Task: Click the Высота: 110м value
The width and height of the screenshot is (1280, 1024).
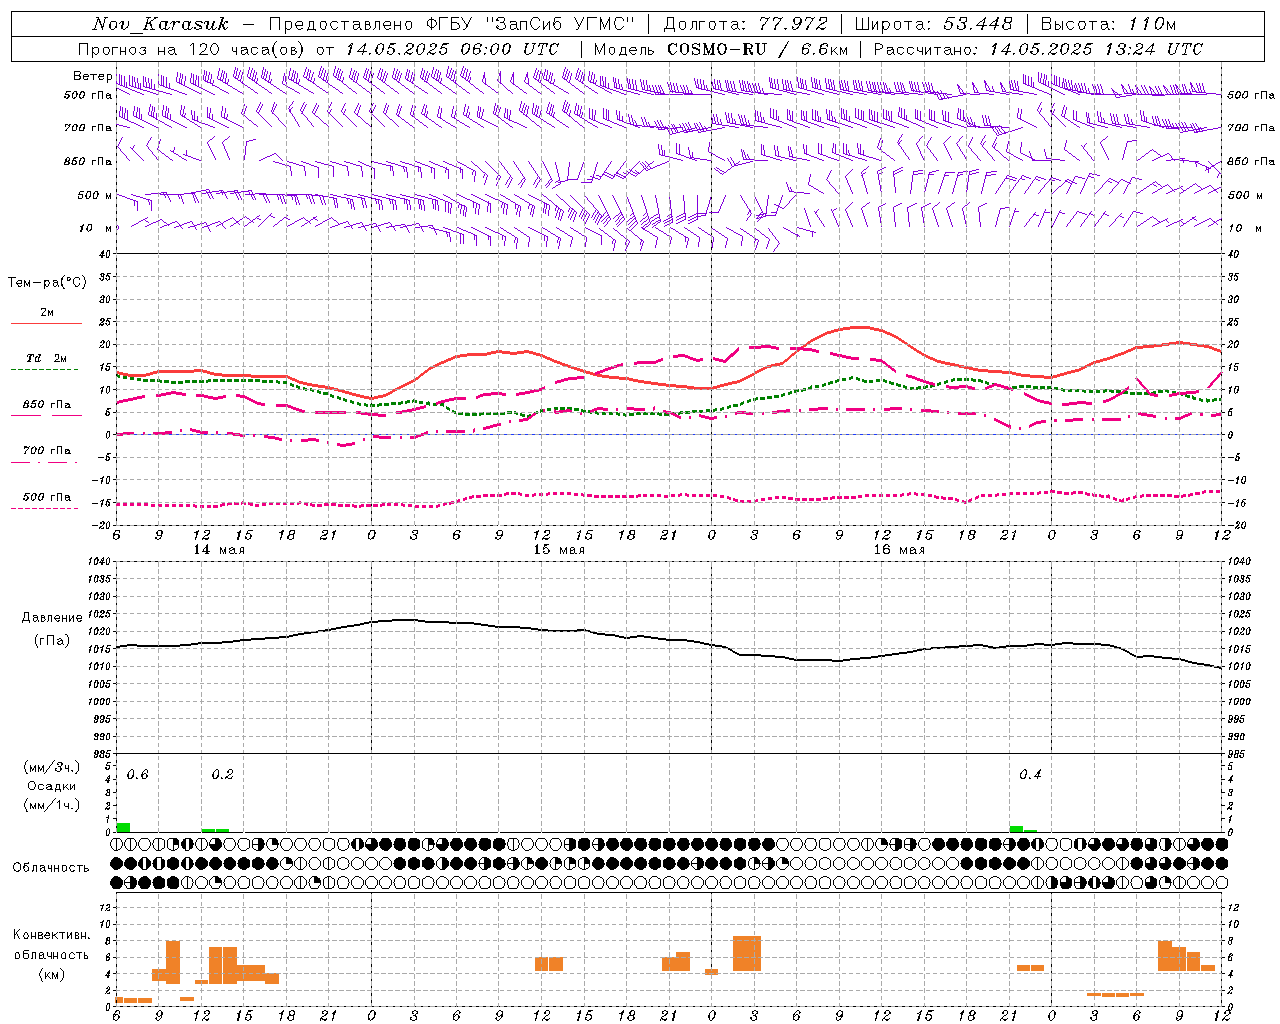Action: click(1108, 24)
